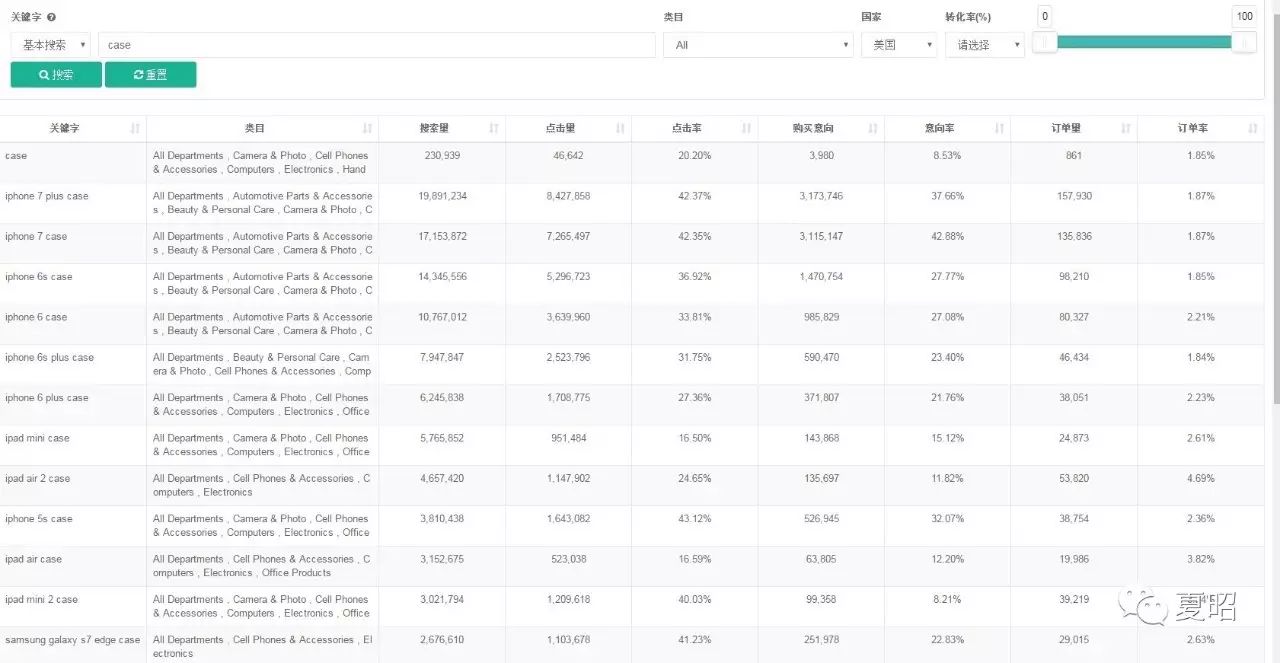Click order count value 157,930
Image resolution: width=1280 pixels, height=663 pixels.
click(x=1074, y=196)
